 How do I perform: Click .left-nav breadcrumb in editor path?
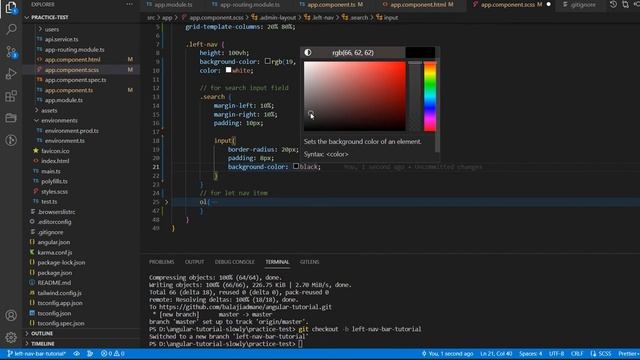(x=321, y=18)
